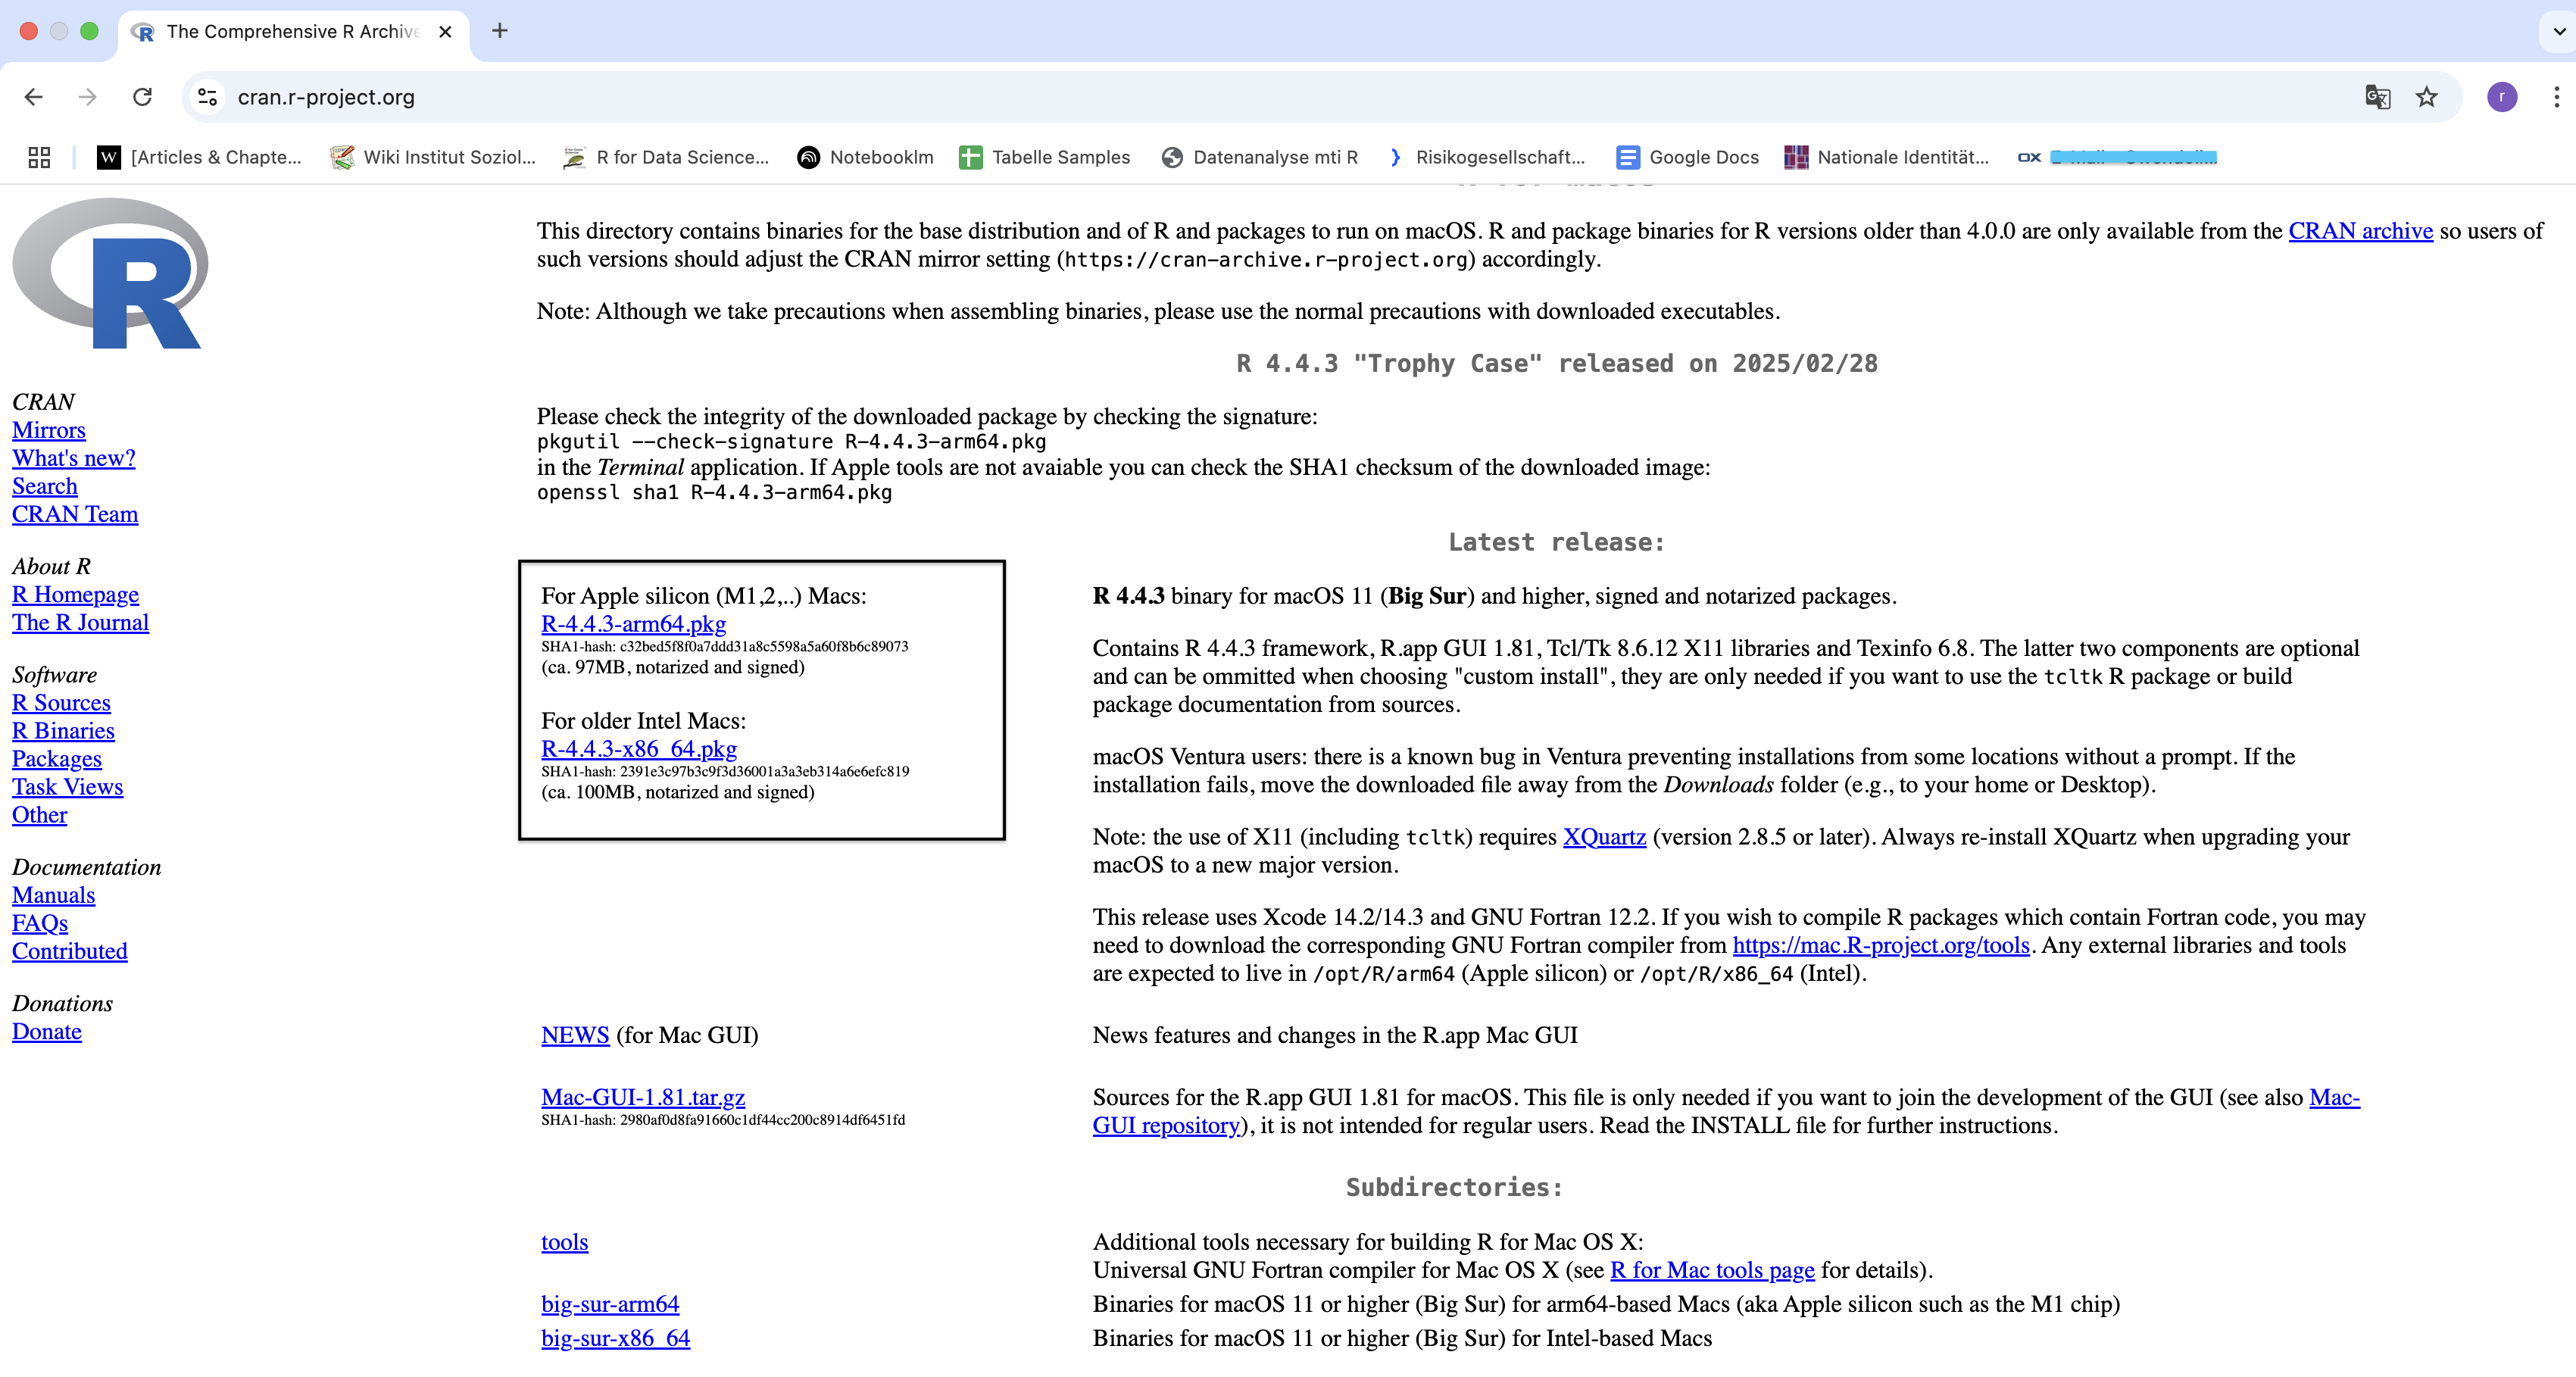Open the tools subdirectory

(565, 1242)
